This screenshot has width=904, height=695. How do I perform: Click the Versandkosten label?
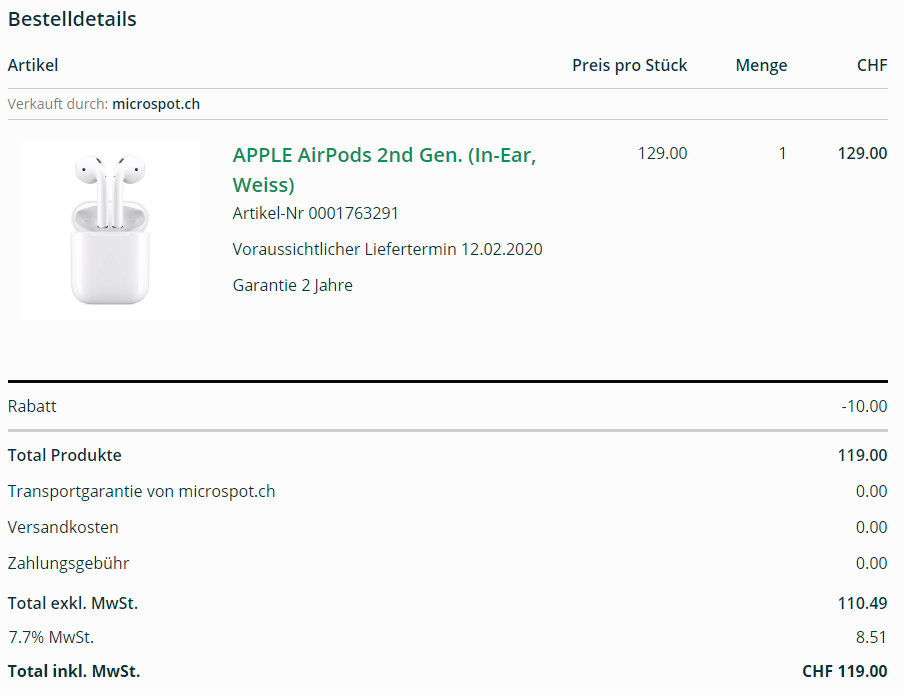pos(63,527)
